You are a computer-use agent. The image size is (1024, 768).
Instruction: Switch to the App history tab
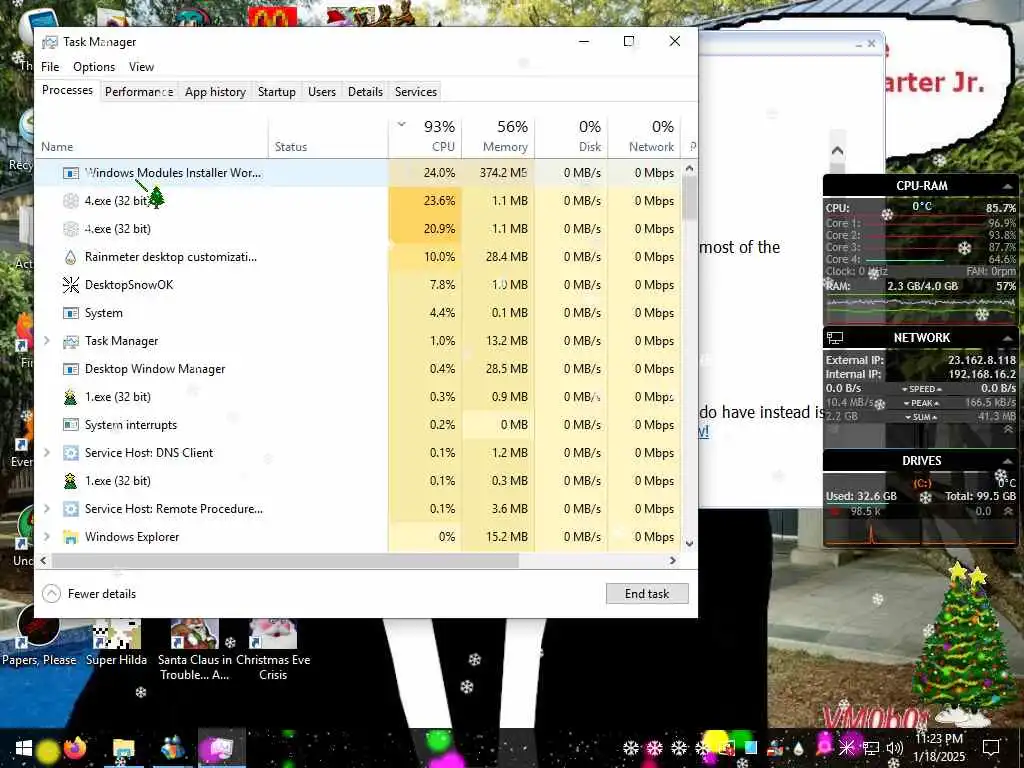pos(215,91)
